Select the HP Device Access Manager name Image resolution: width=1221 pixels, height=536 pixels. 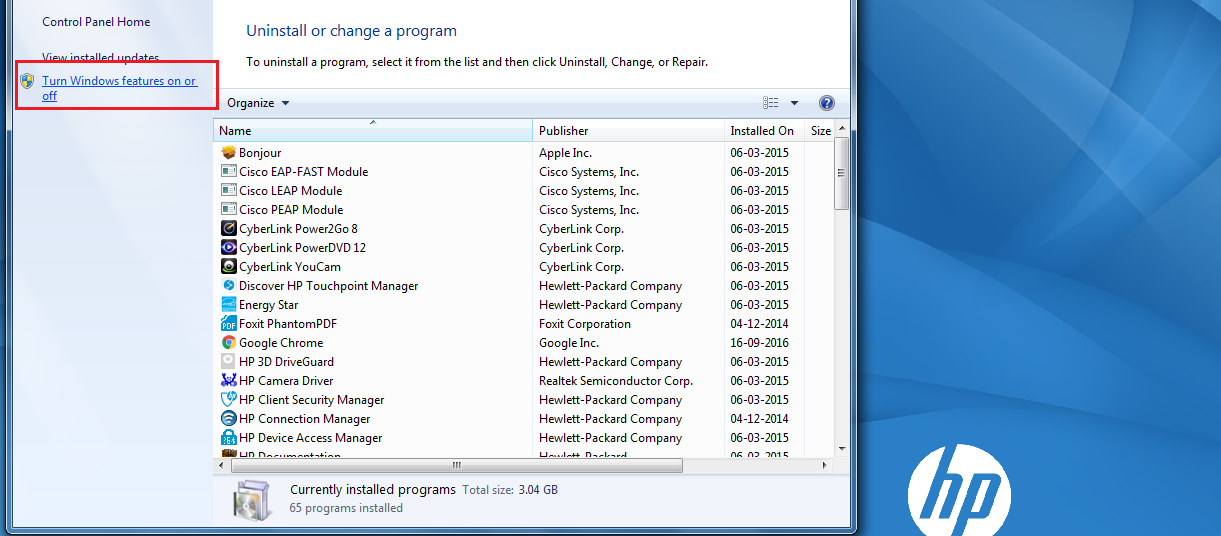click(x=311, y=438)
